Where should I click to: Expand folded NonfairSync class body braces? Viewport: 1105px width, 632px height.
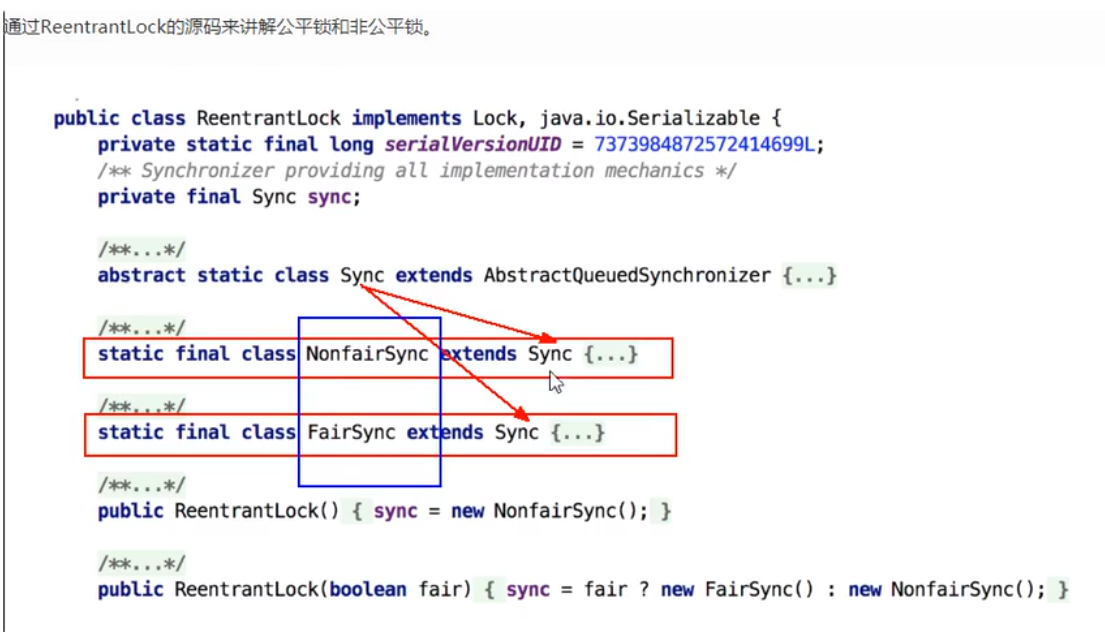click(611, 354)
